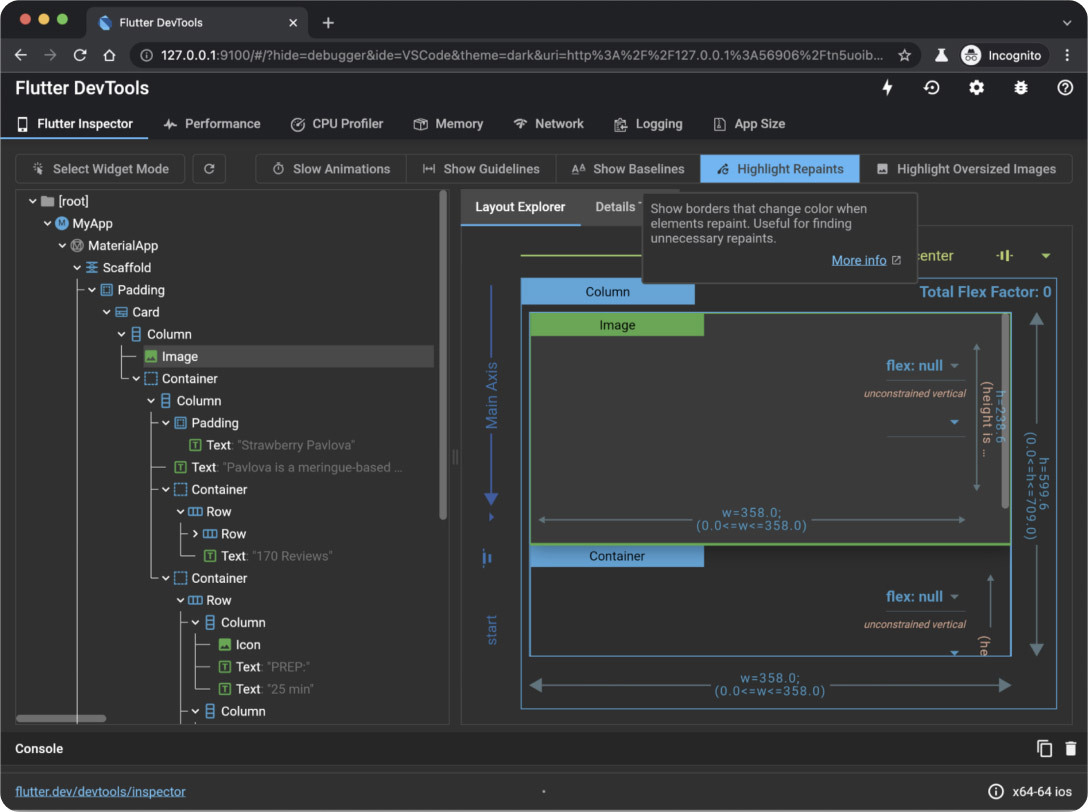
Task: Copy console contents to clipboard
Action: 1044,748
